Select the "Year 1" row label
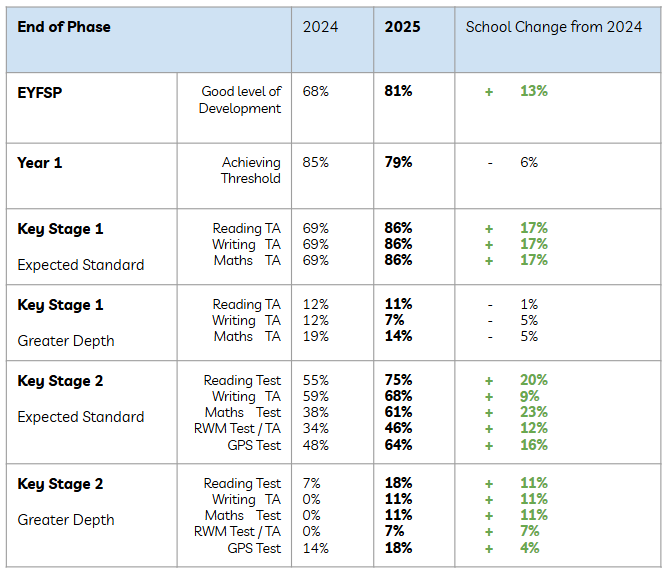The height and width of the screenshot is (572, 667). tap(40, 162)
